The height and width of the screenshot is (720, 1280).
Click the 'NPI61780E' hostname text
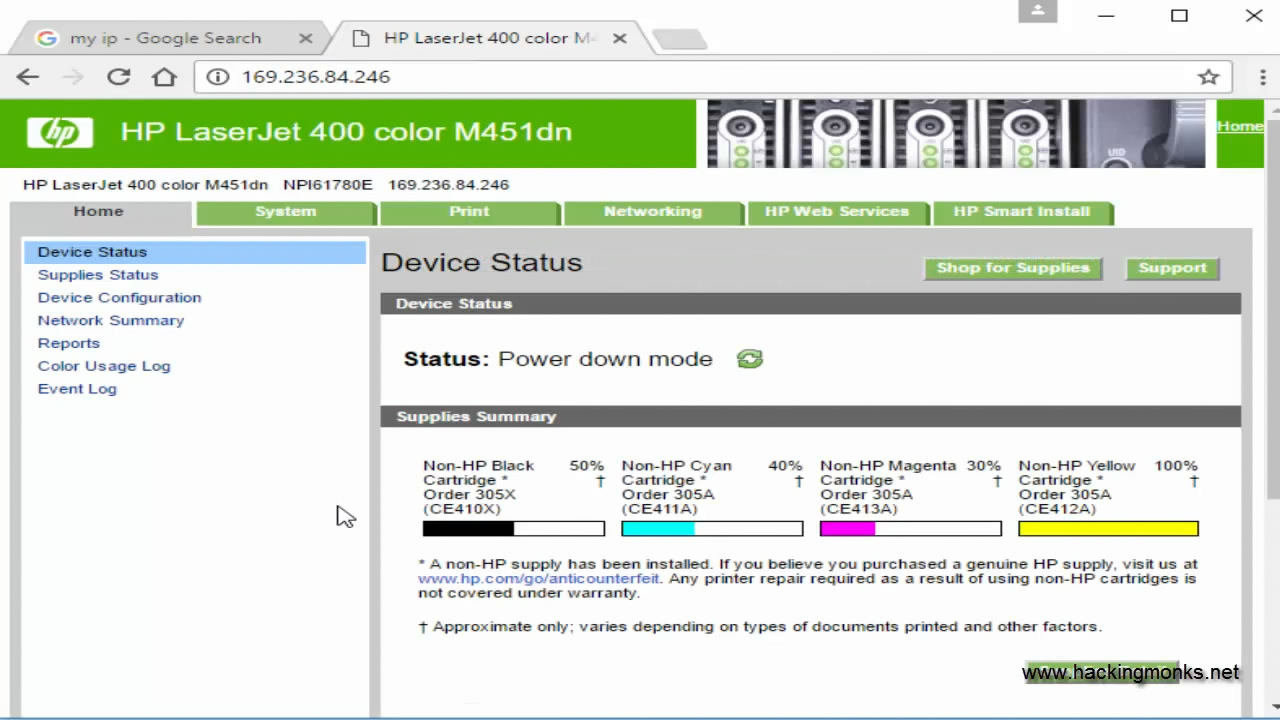328,185
